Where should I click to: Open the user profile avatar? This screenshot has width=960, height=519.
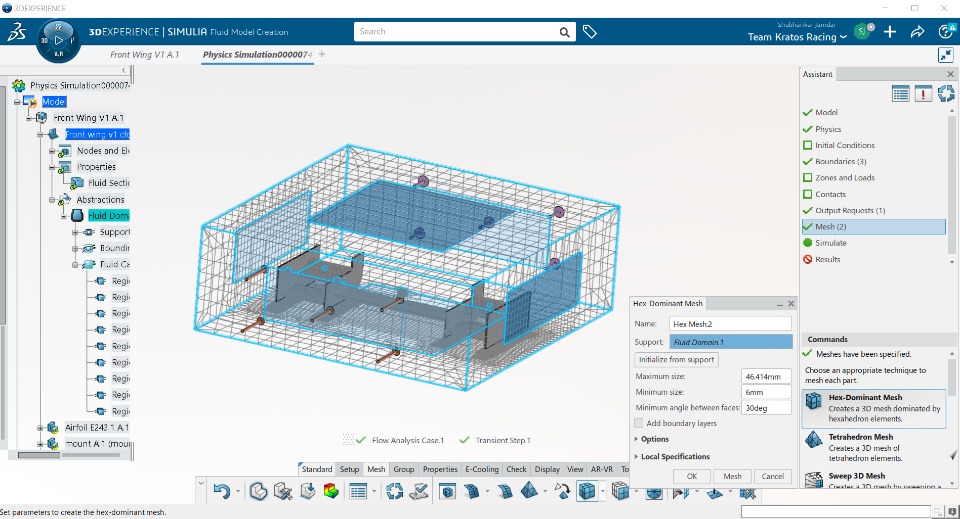863,31
